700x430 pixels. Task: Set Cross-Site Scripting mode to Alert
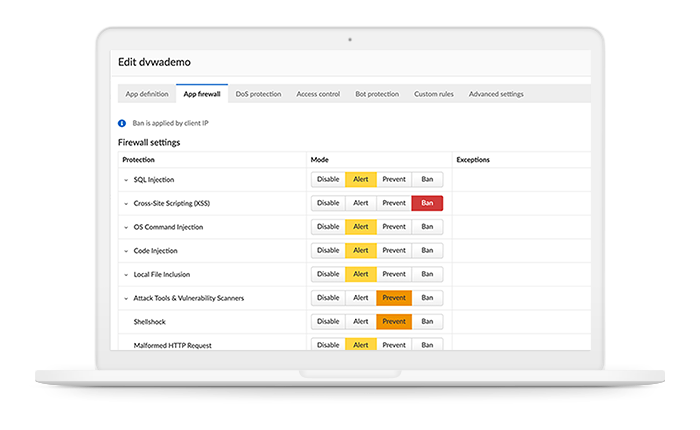coord(361,203)
